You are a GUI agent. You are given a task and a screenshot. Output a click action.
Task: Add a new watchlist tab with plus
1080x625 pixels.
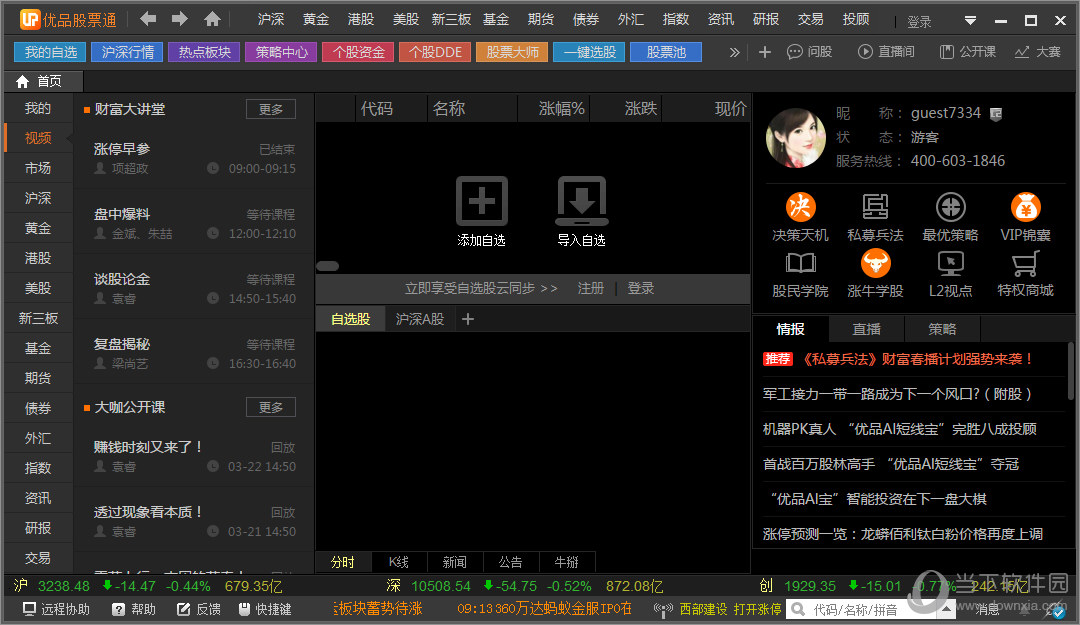click(x=468, y=319)
